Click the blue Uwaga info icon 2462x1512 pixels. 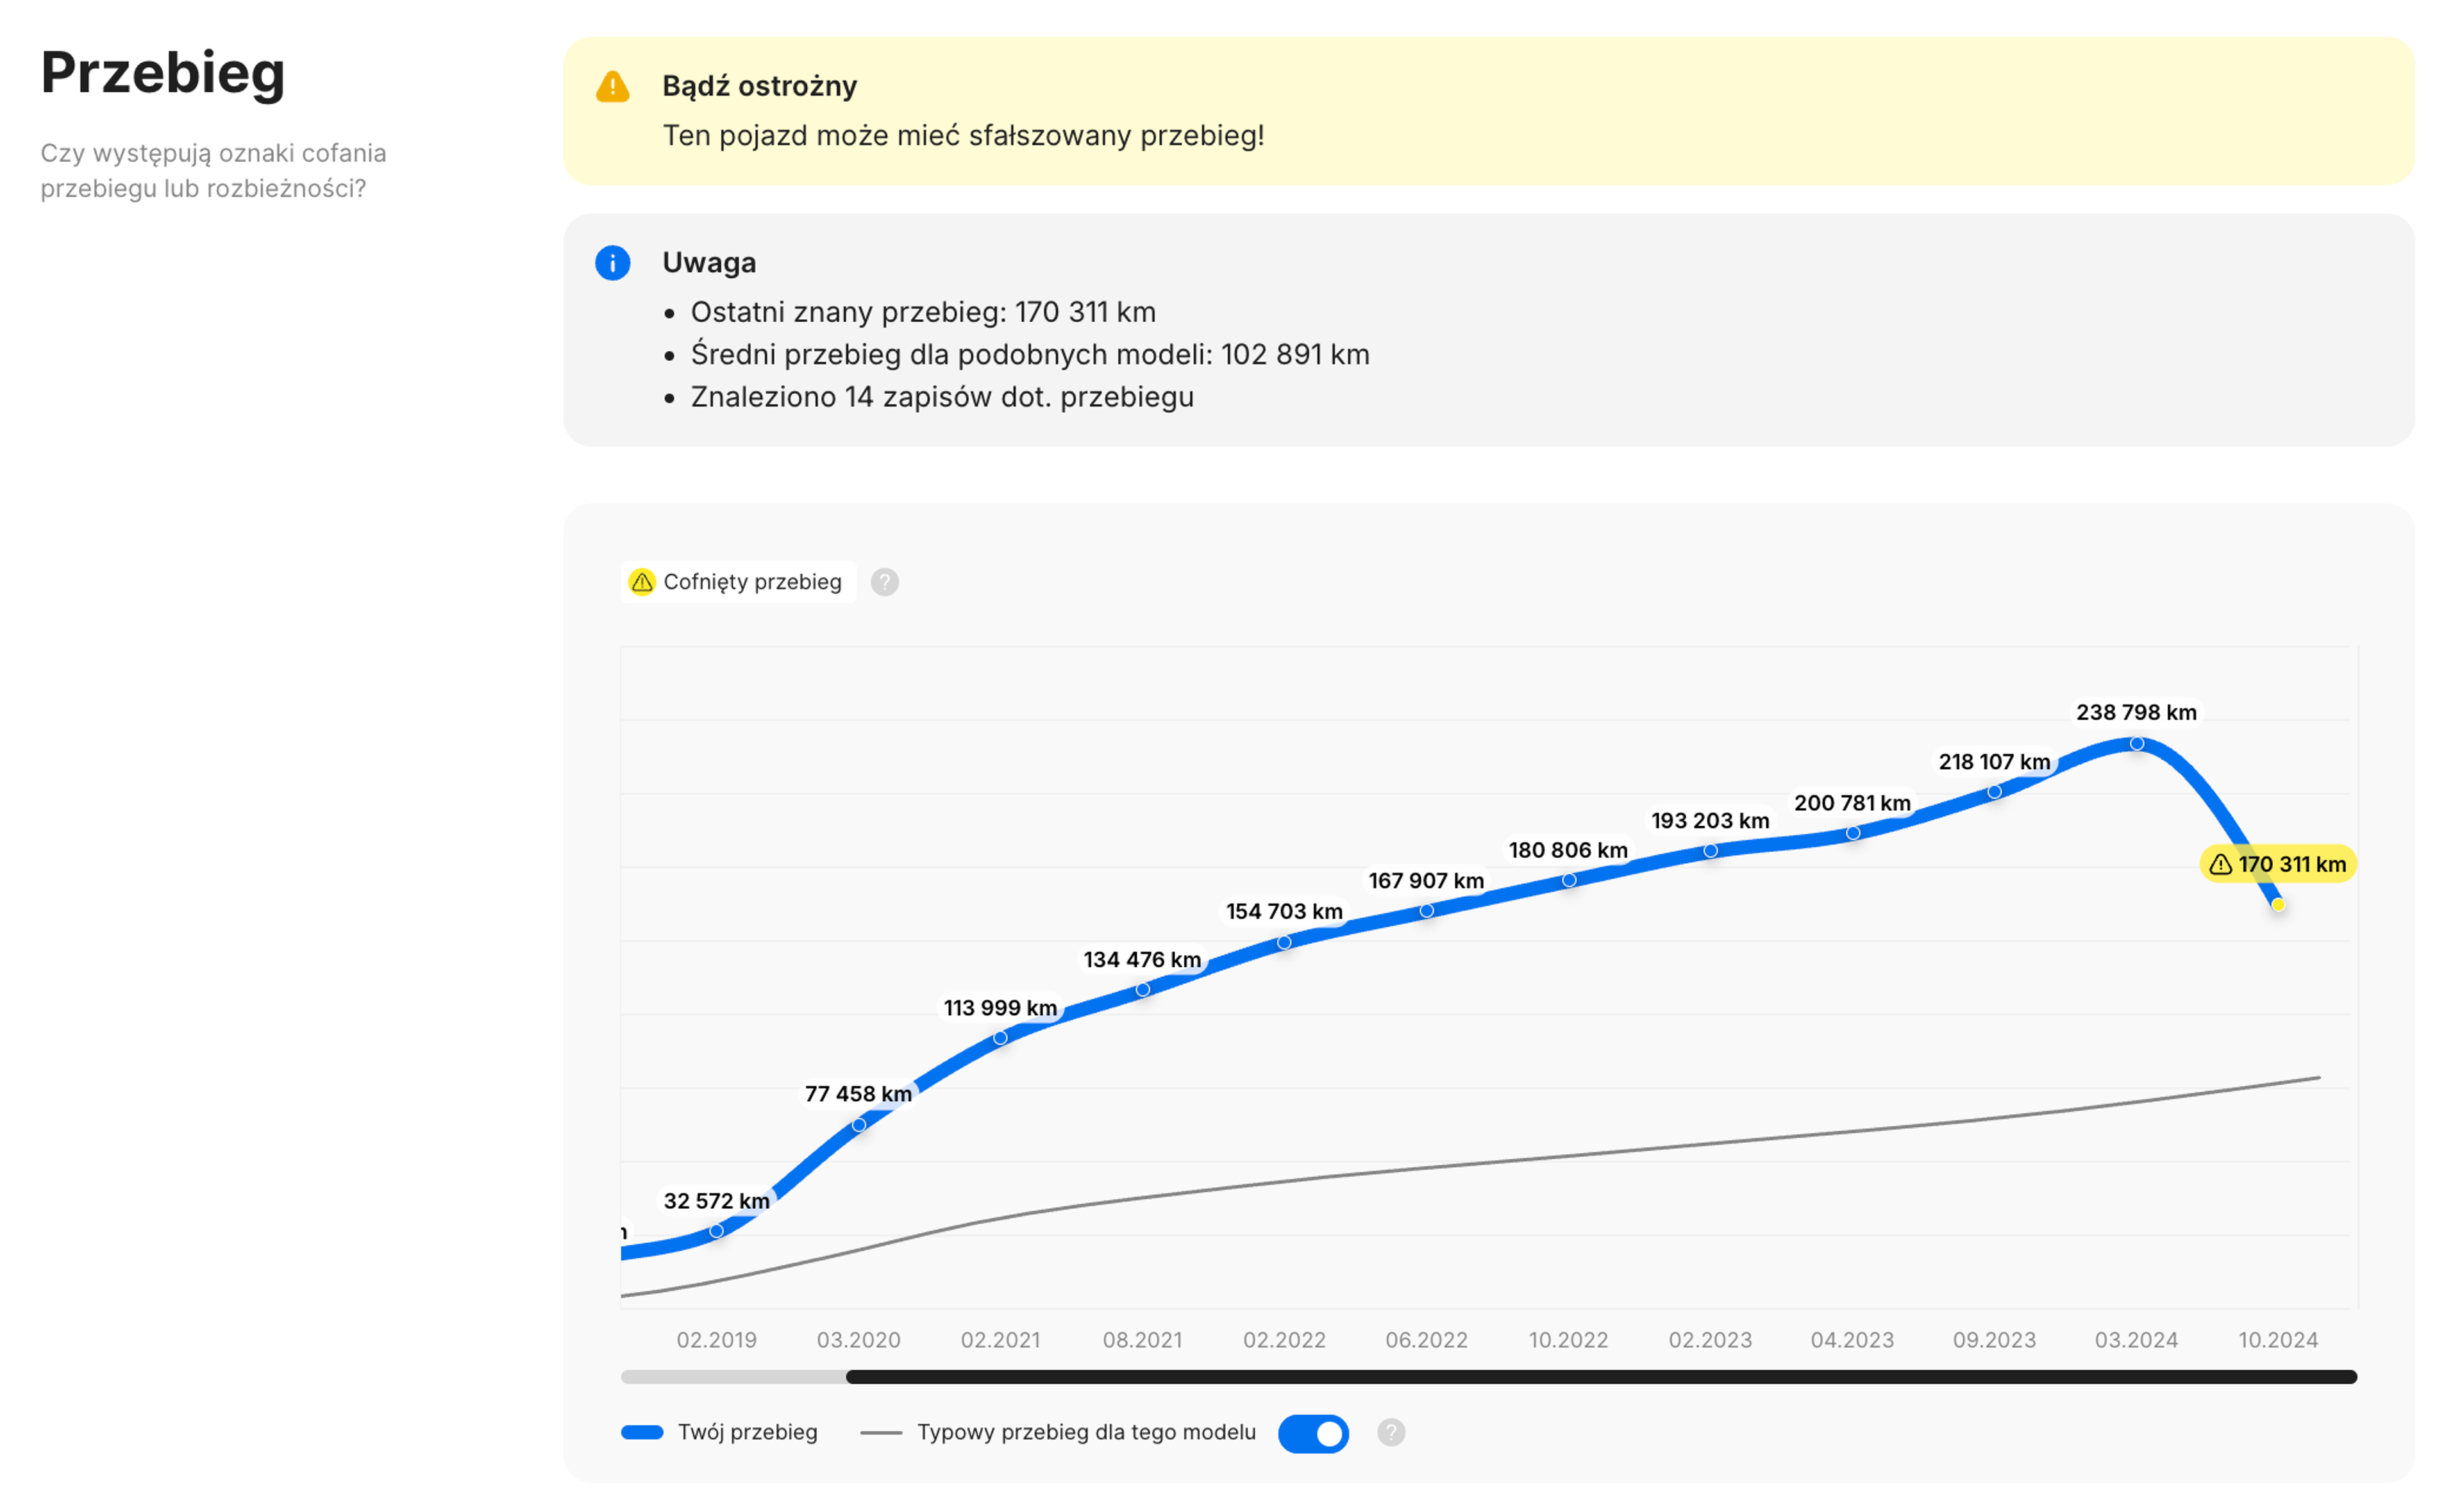(x=612, y=263)
